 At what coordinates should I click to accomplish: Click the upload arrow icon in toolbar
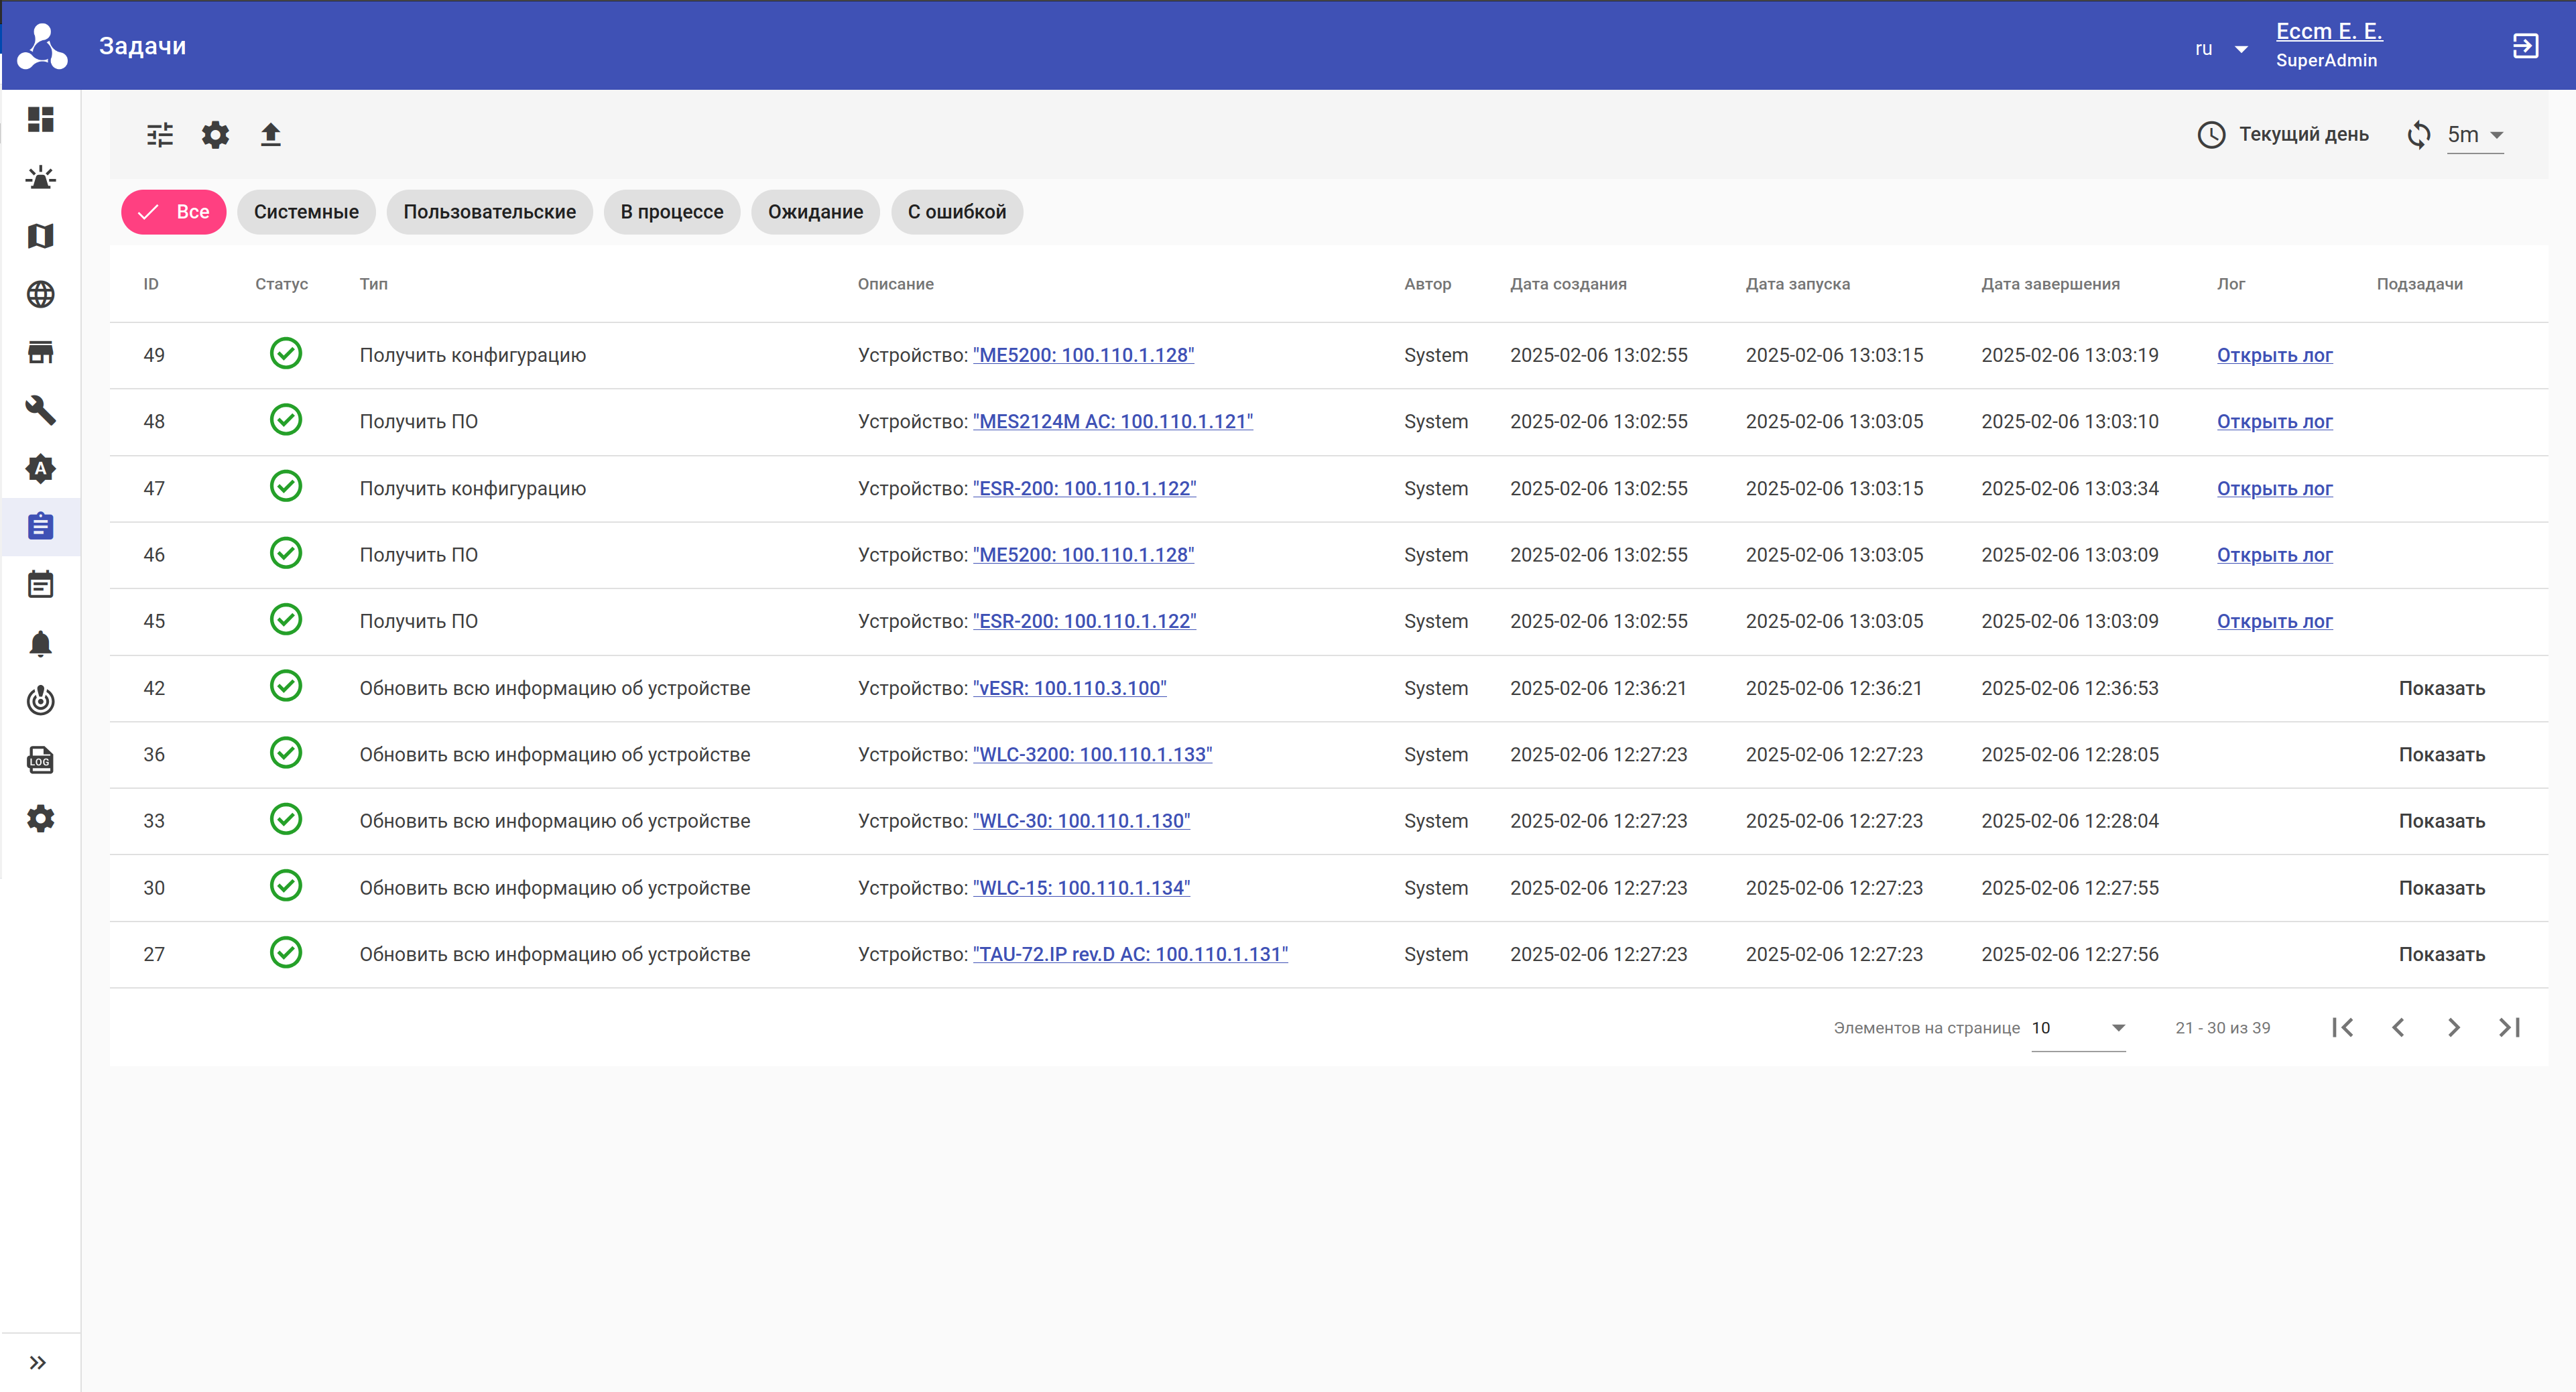270,135
